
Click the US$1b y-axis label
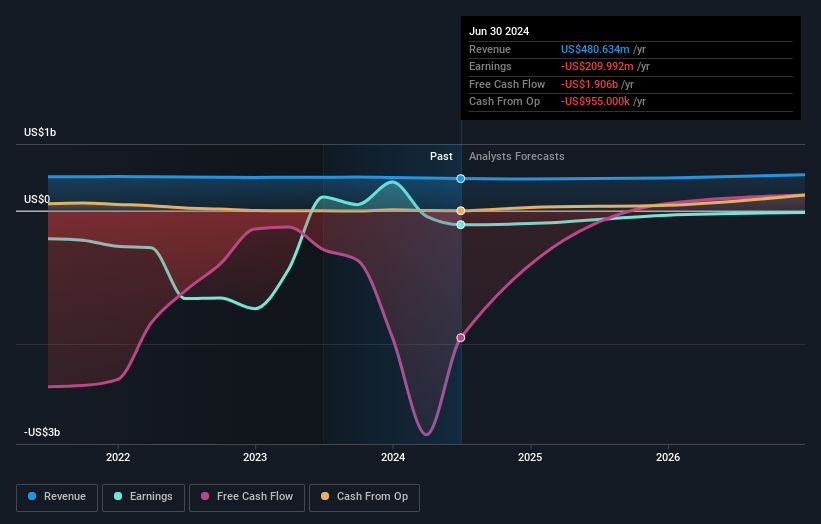point(40,132)
